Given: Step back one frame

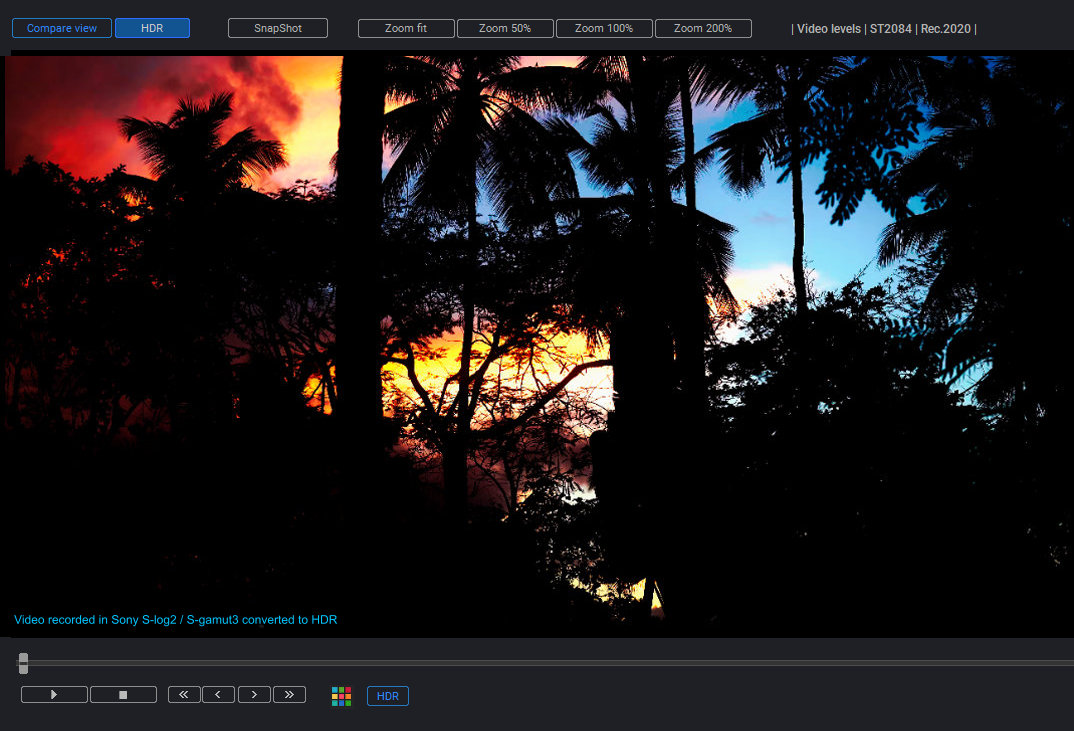Looking at the screenshot, I should click(218, 695).
